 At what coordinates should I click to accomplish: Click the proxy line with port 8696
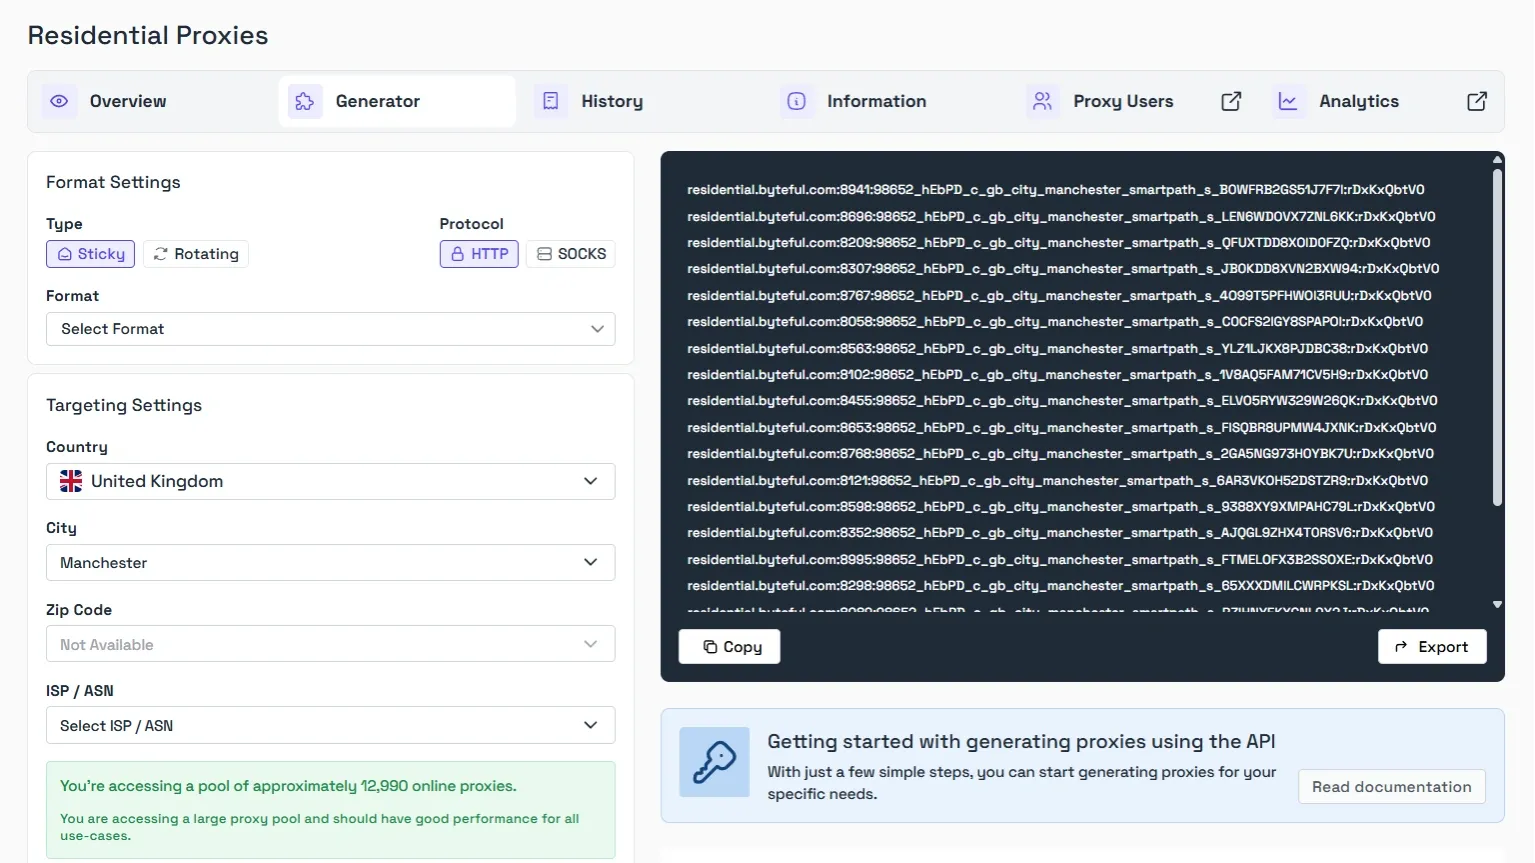(x=1061, y=216)
